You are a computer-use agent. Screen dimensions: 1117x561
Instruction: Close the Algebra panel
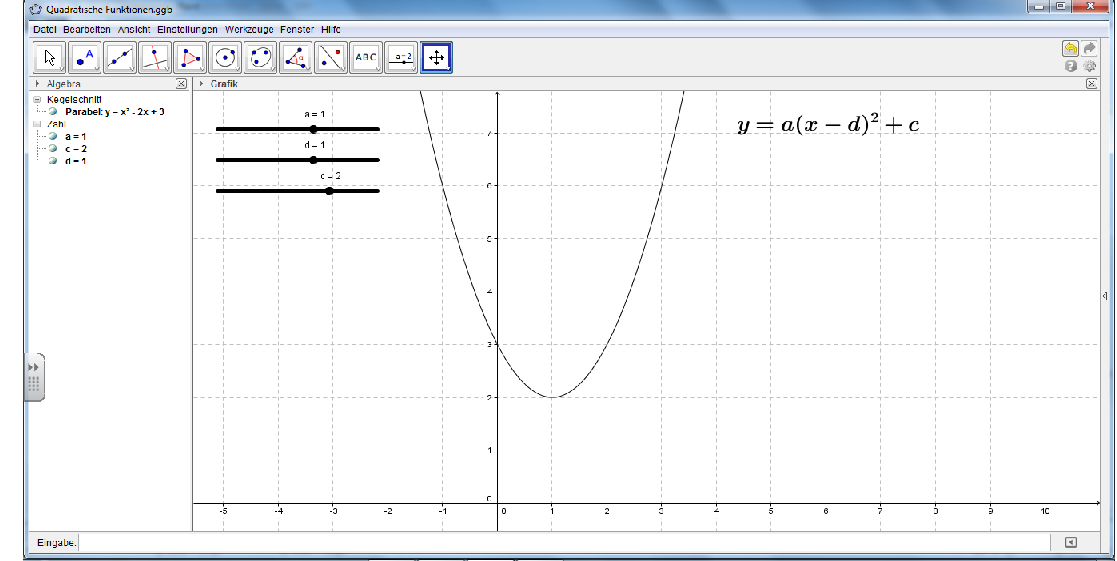click(181, 85)
